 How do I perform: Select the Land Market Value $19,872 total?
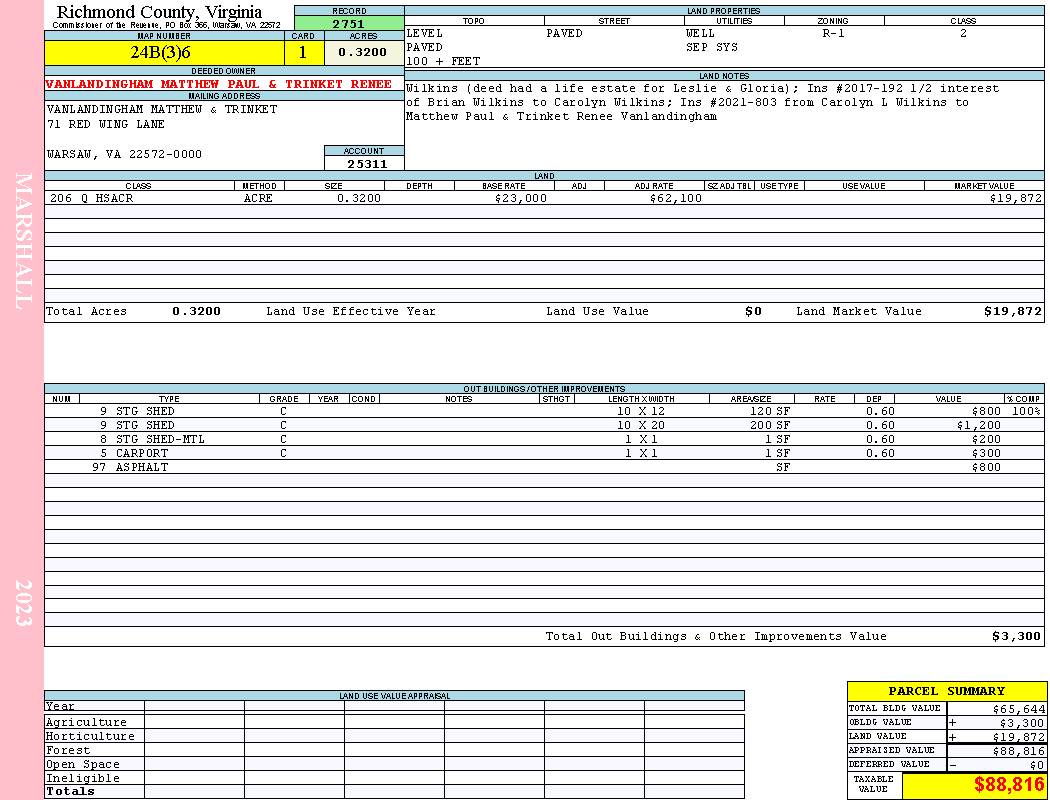click(x=1013, y=311)
